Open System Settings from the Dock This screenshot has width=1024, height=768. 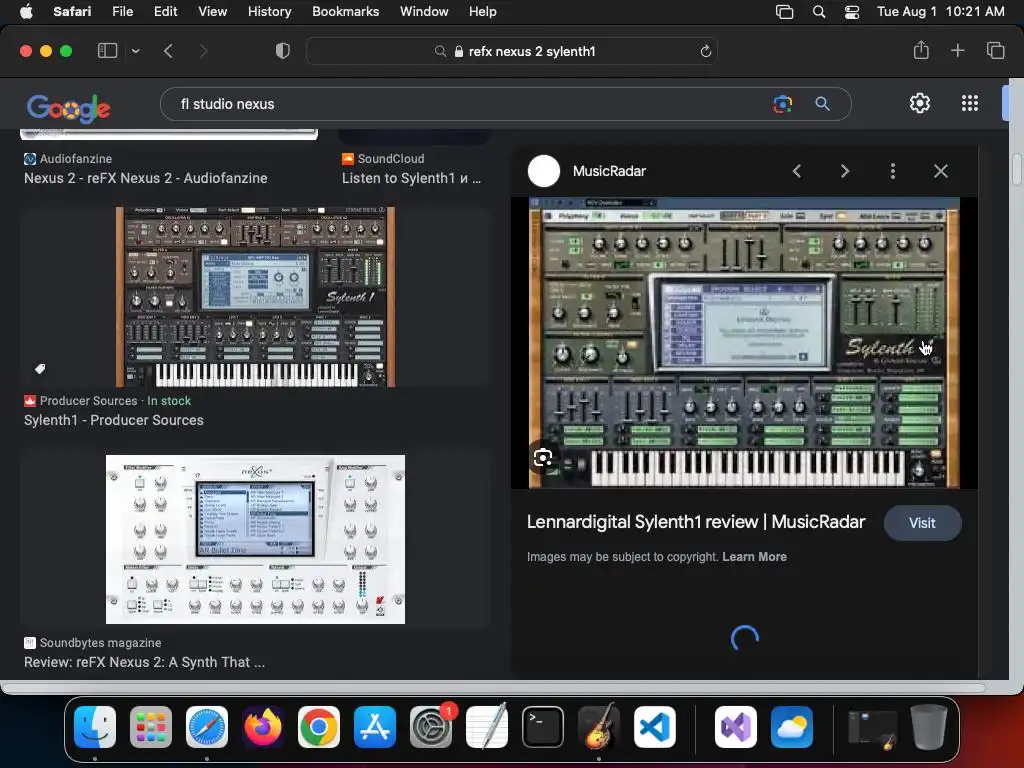point(431,727)
